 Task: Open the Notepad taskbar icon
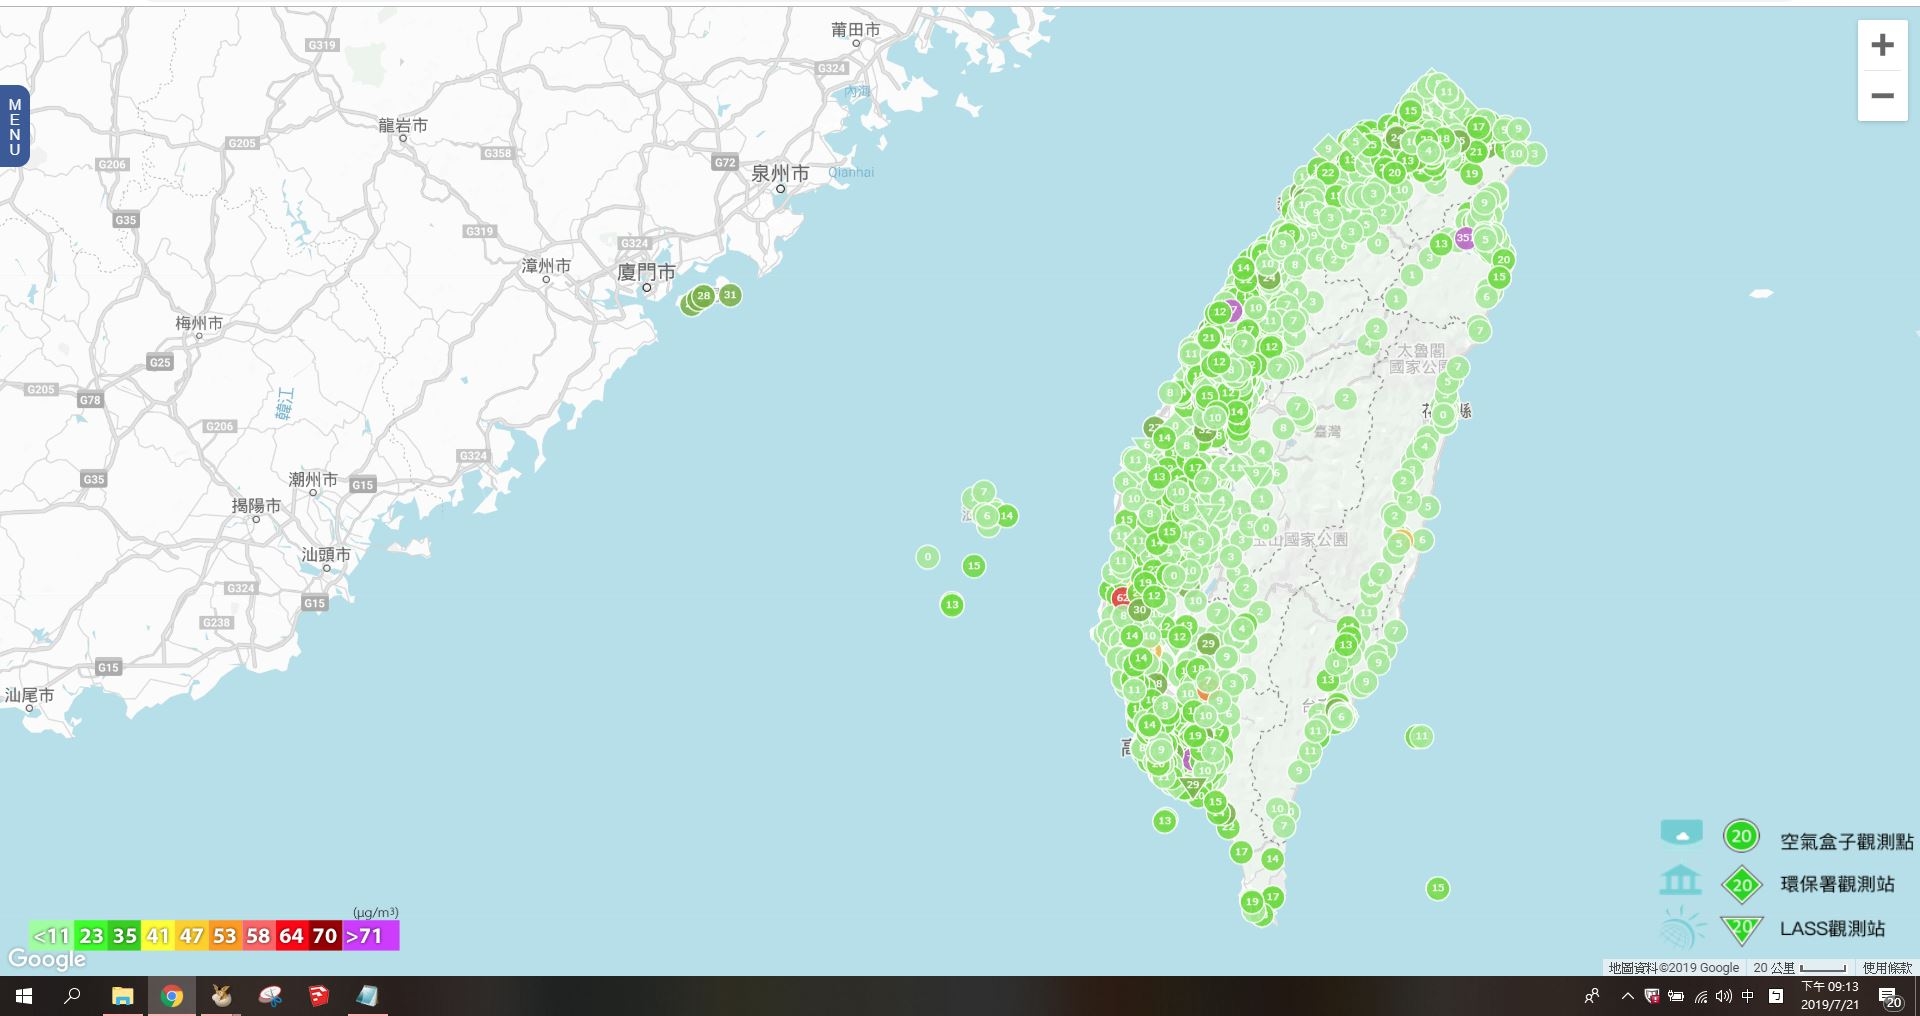(367, 996)
